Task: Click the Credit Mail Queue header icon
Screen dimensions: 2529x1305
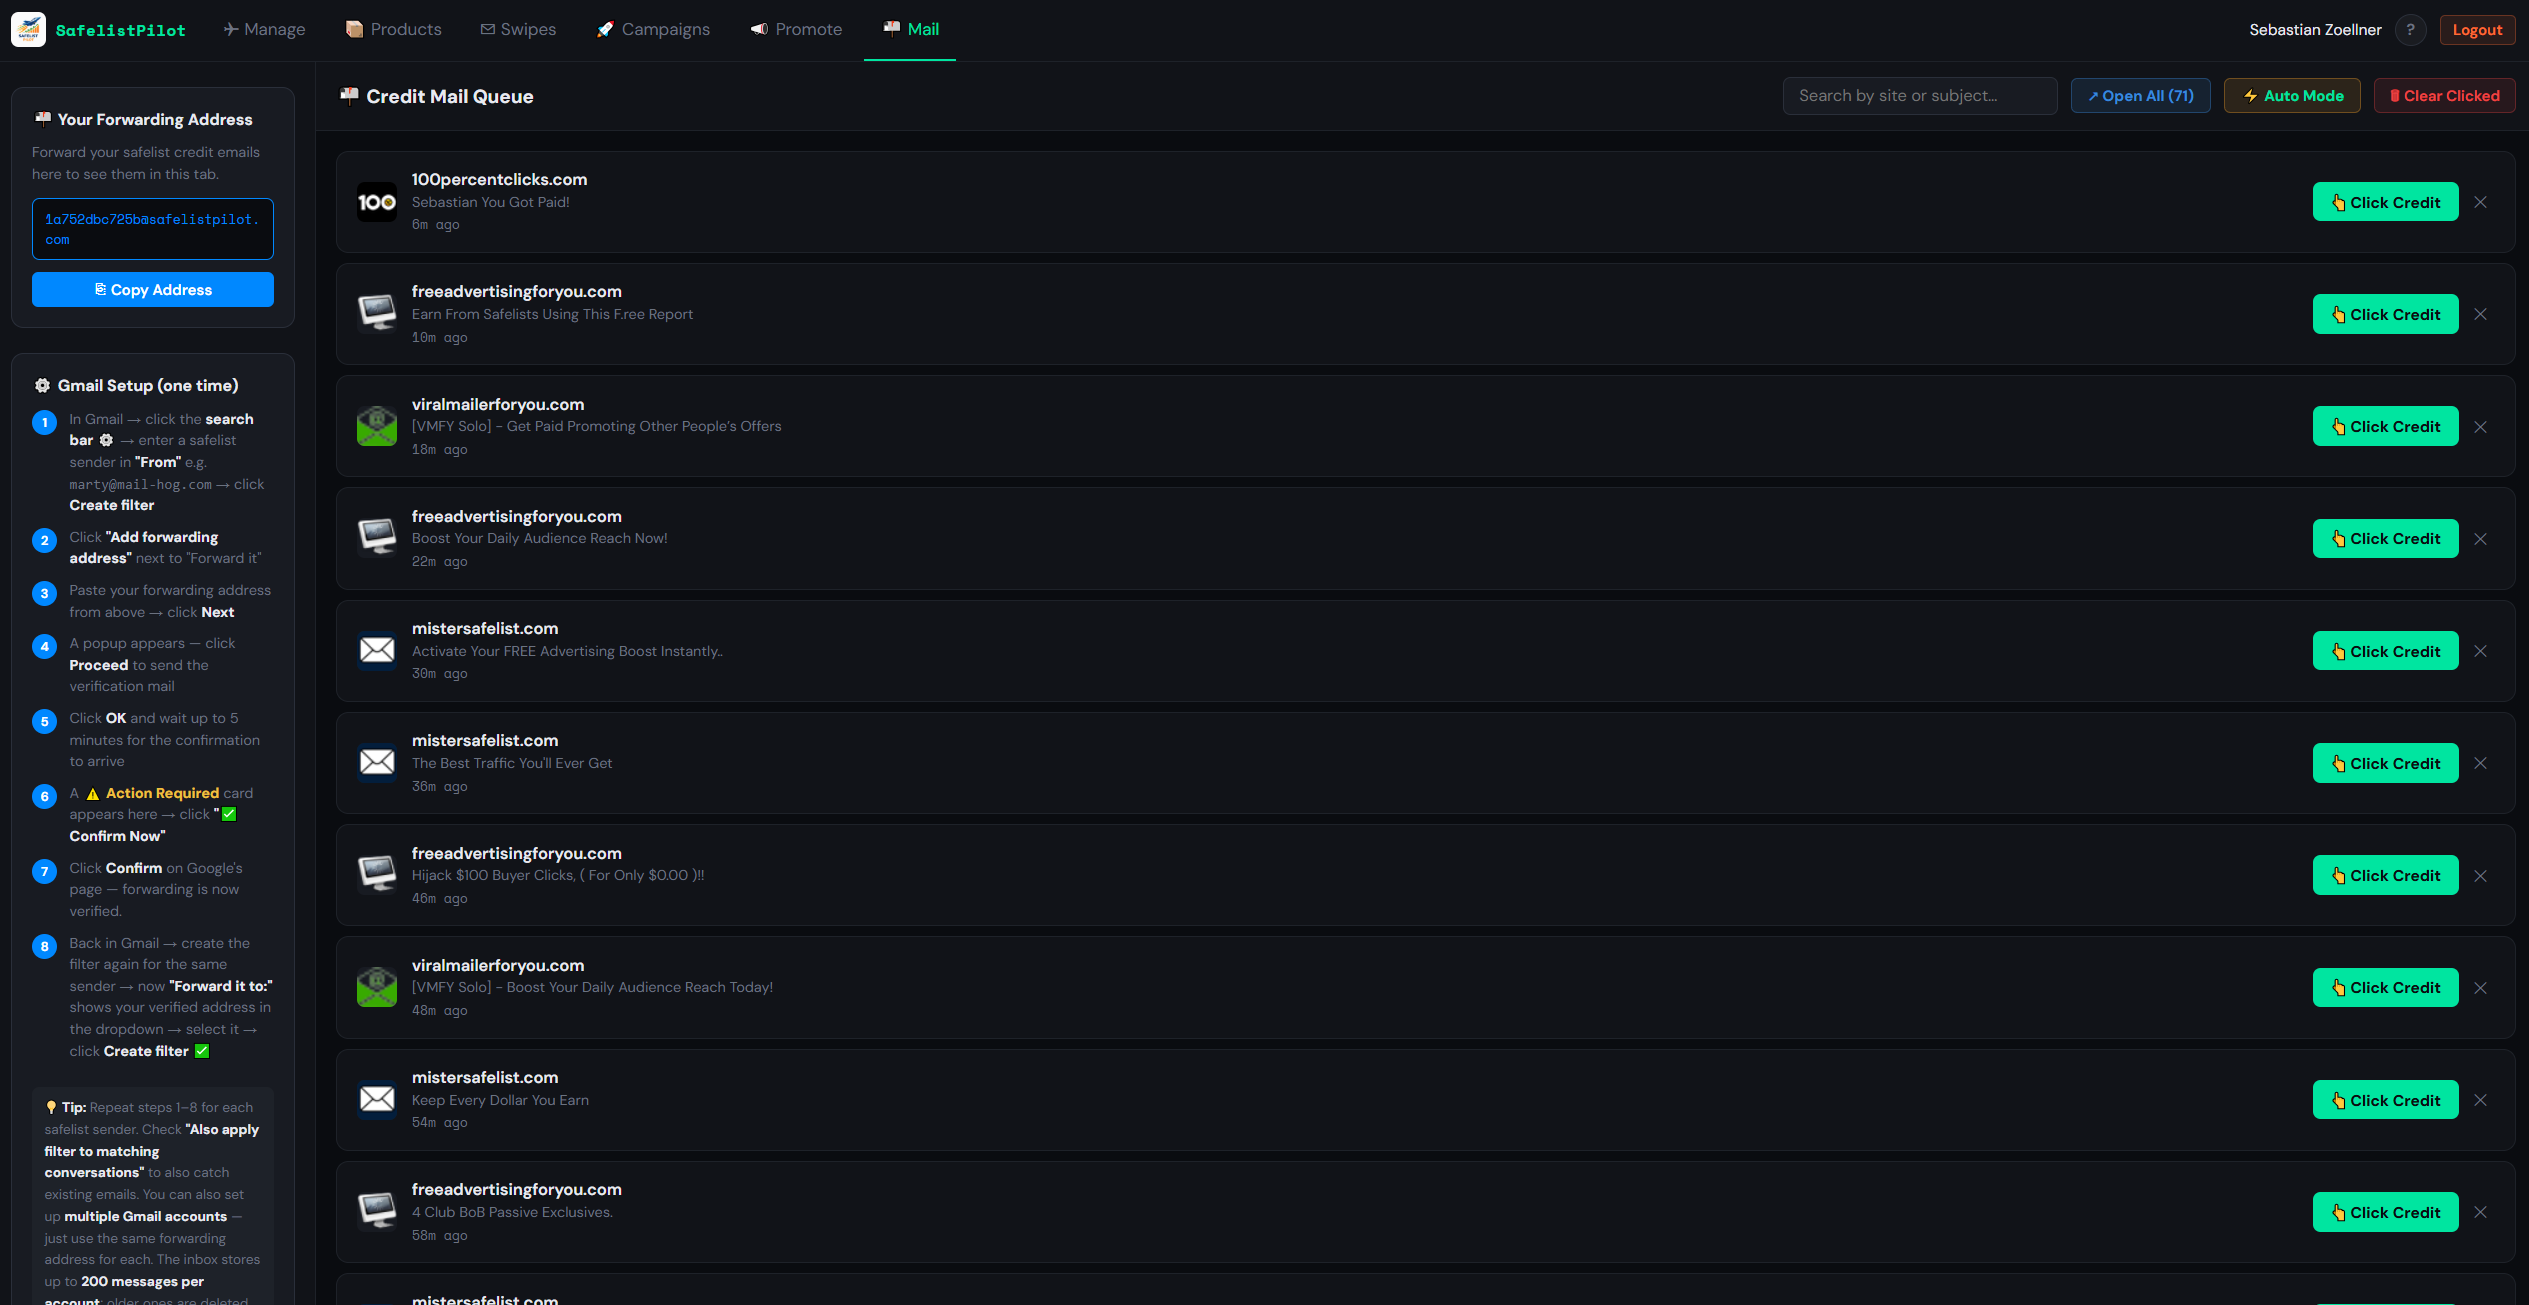Action: pos(350,95)
